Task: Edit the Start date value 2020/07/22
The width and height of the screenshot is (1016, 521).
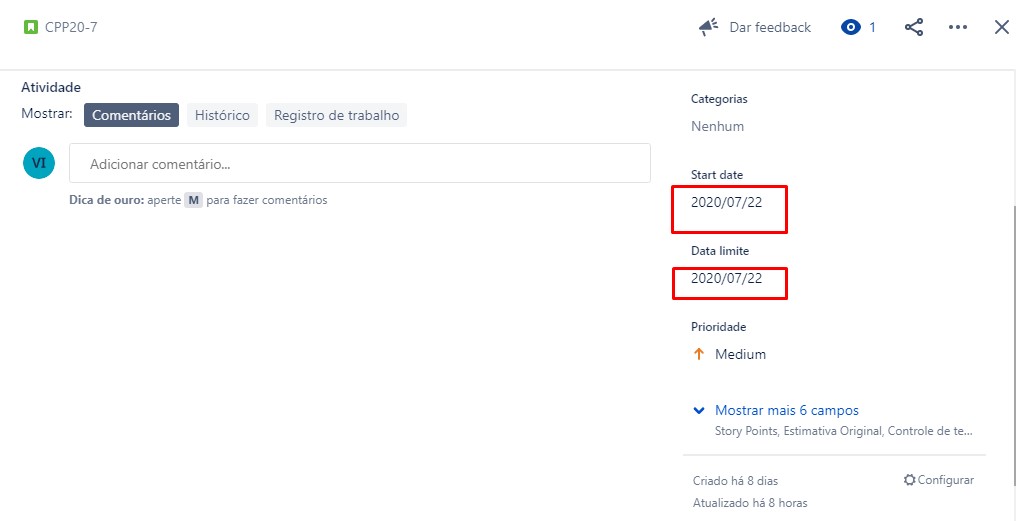Action: click(726, 202)
